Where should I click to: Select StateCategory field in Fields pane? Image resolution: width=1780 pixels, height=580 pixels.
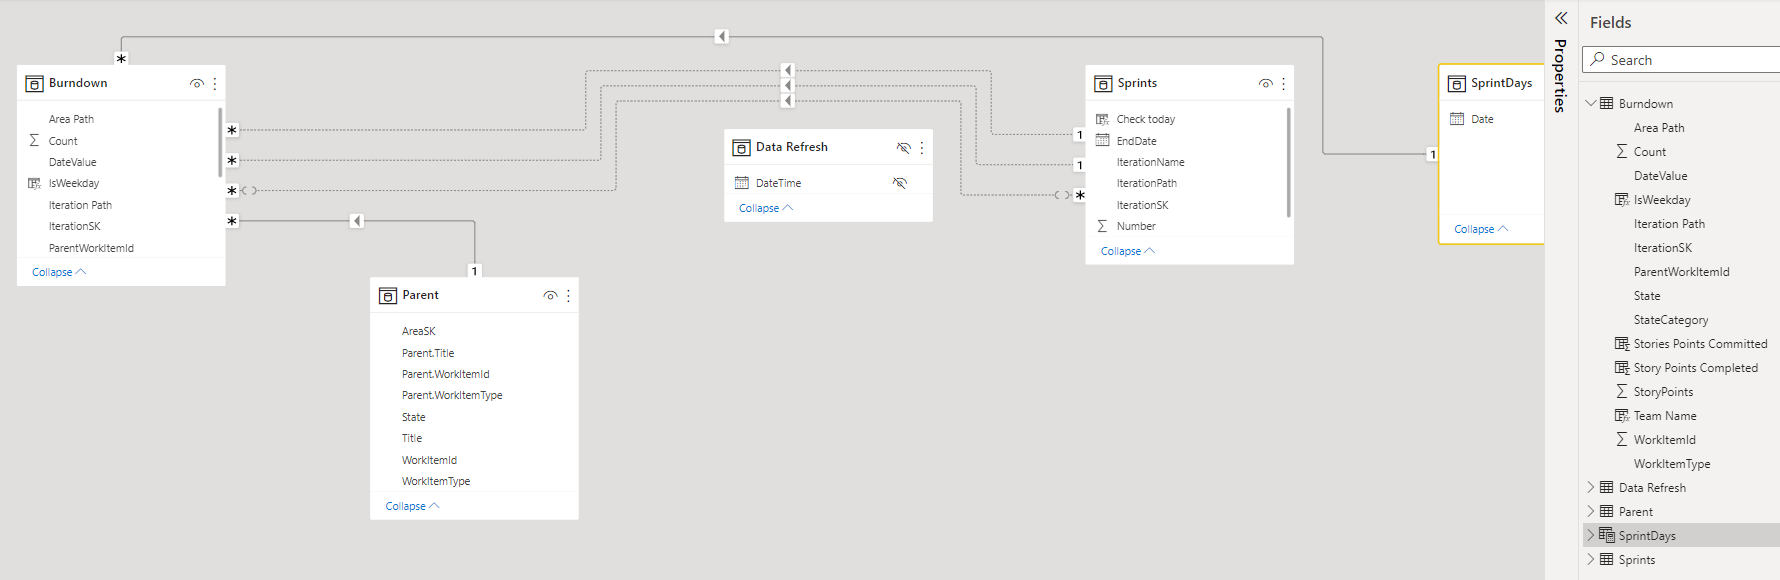click(1671, 320)
